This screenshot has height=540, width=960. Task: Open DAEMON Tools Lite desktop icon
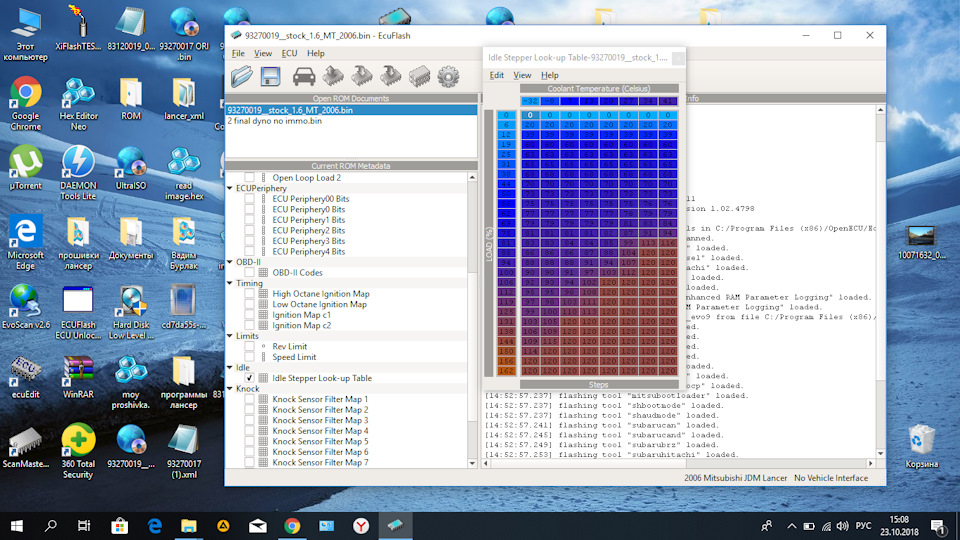pyautogui.click(x=78, y=173)
